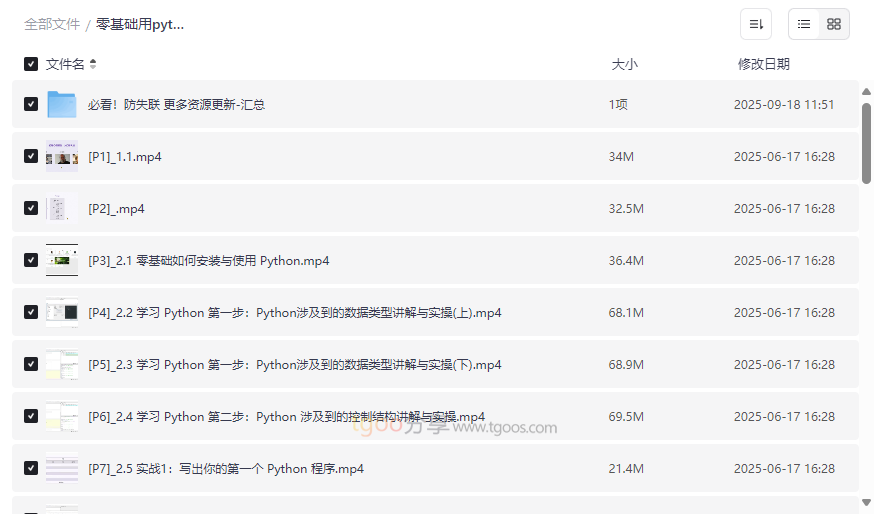This screenshot has height=514, width=874.
Task: Click the 大小 column header
Action: pyautogui.click(x=624, y=64)
